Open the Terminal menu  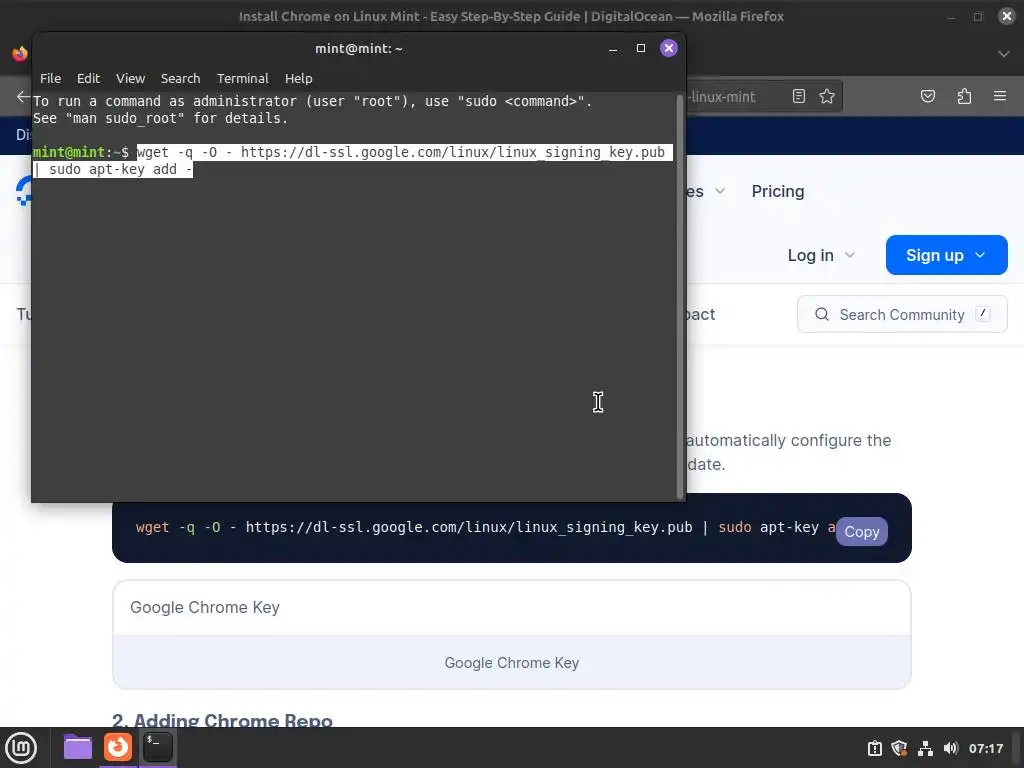(242, 78)
